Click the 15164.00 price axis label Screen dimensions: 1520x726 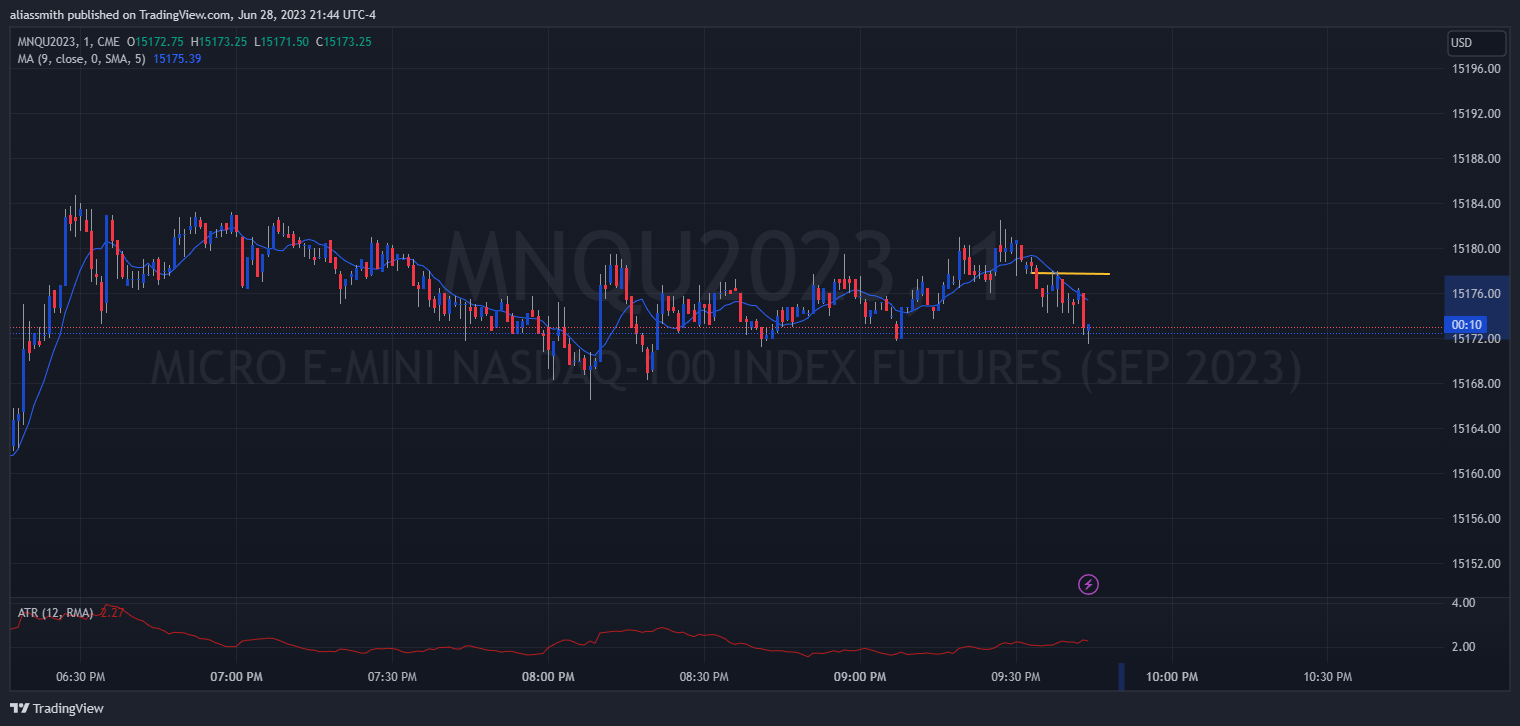1476,429
